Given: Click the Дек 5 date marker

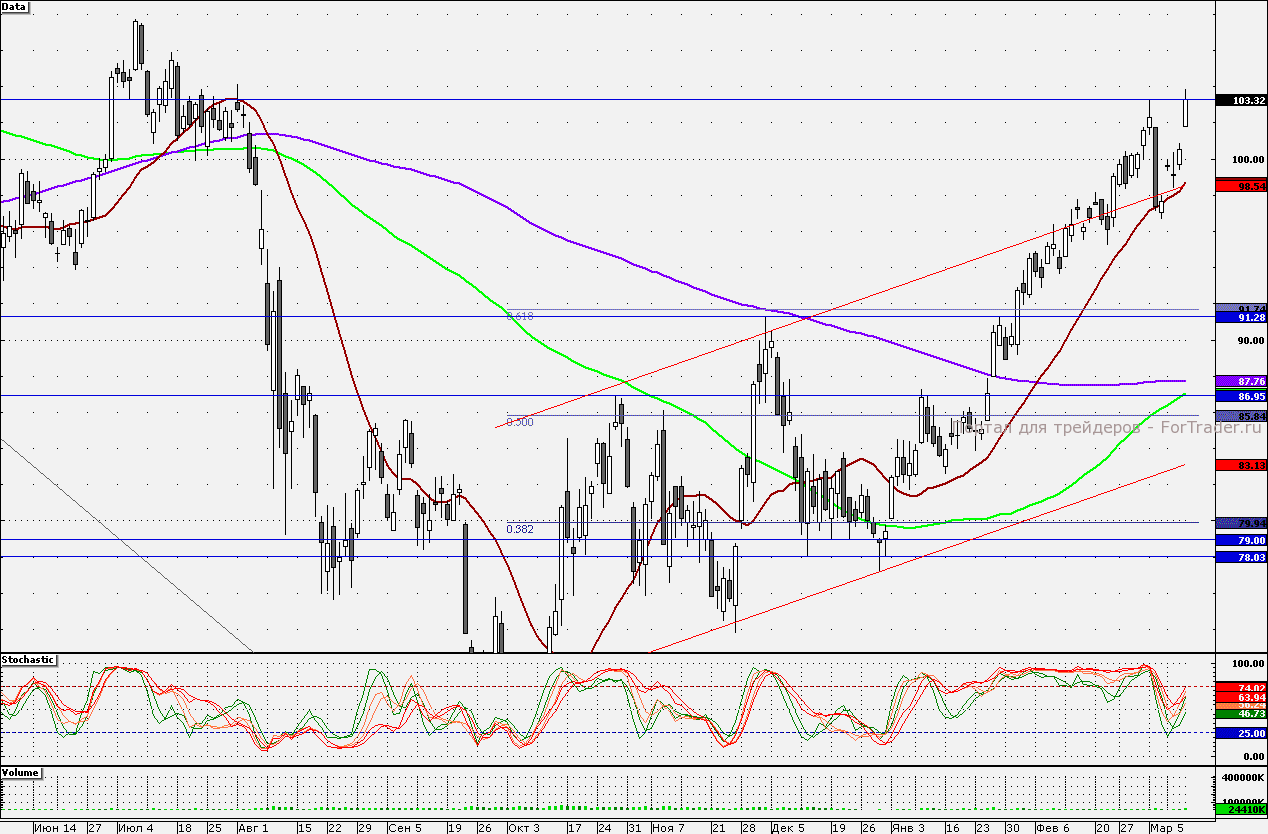Looking at the screenshot, I should 789,828.
